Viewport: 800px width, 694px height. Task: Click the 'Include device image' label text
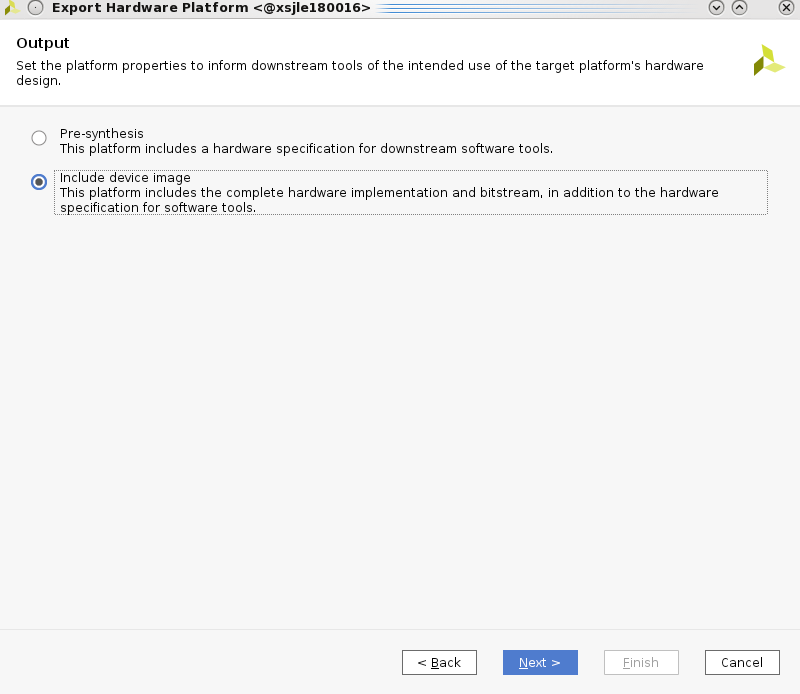[x=125, y=178]
